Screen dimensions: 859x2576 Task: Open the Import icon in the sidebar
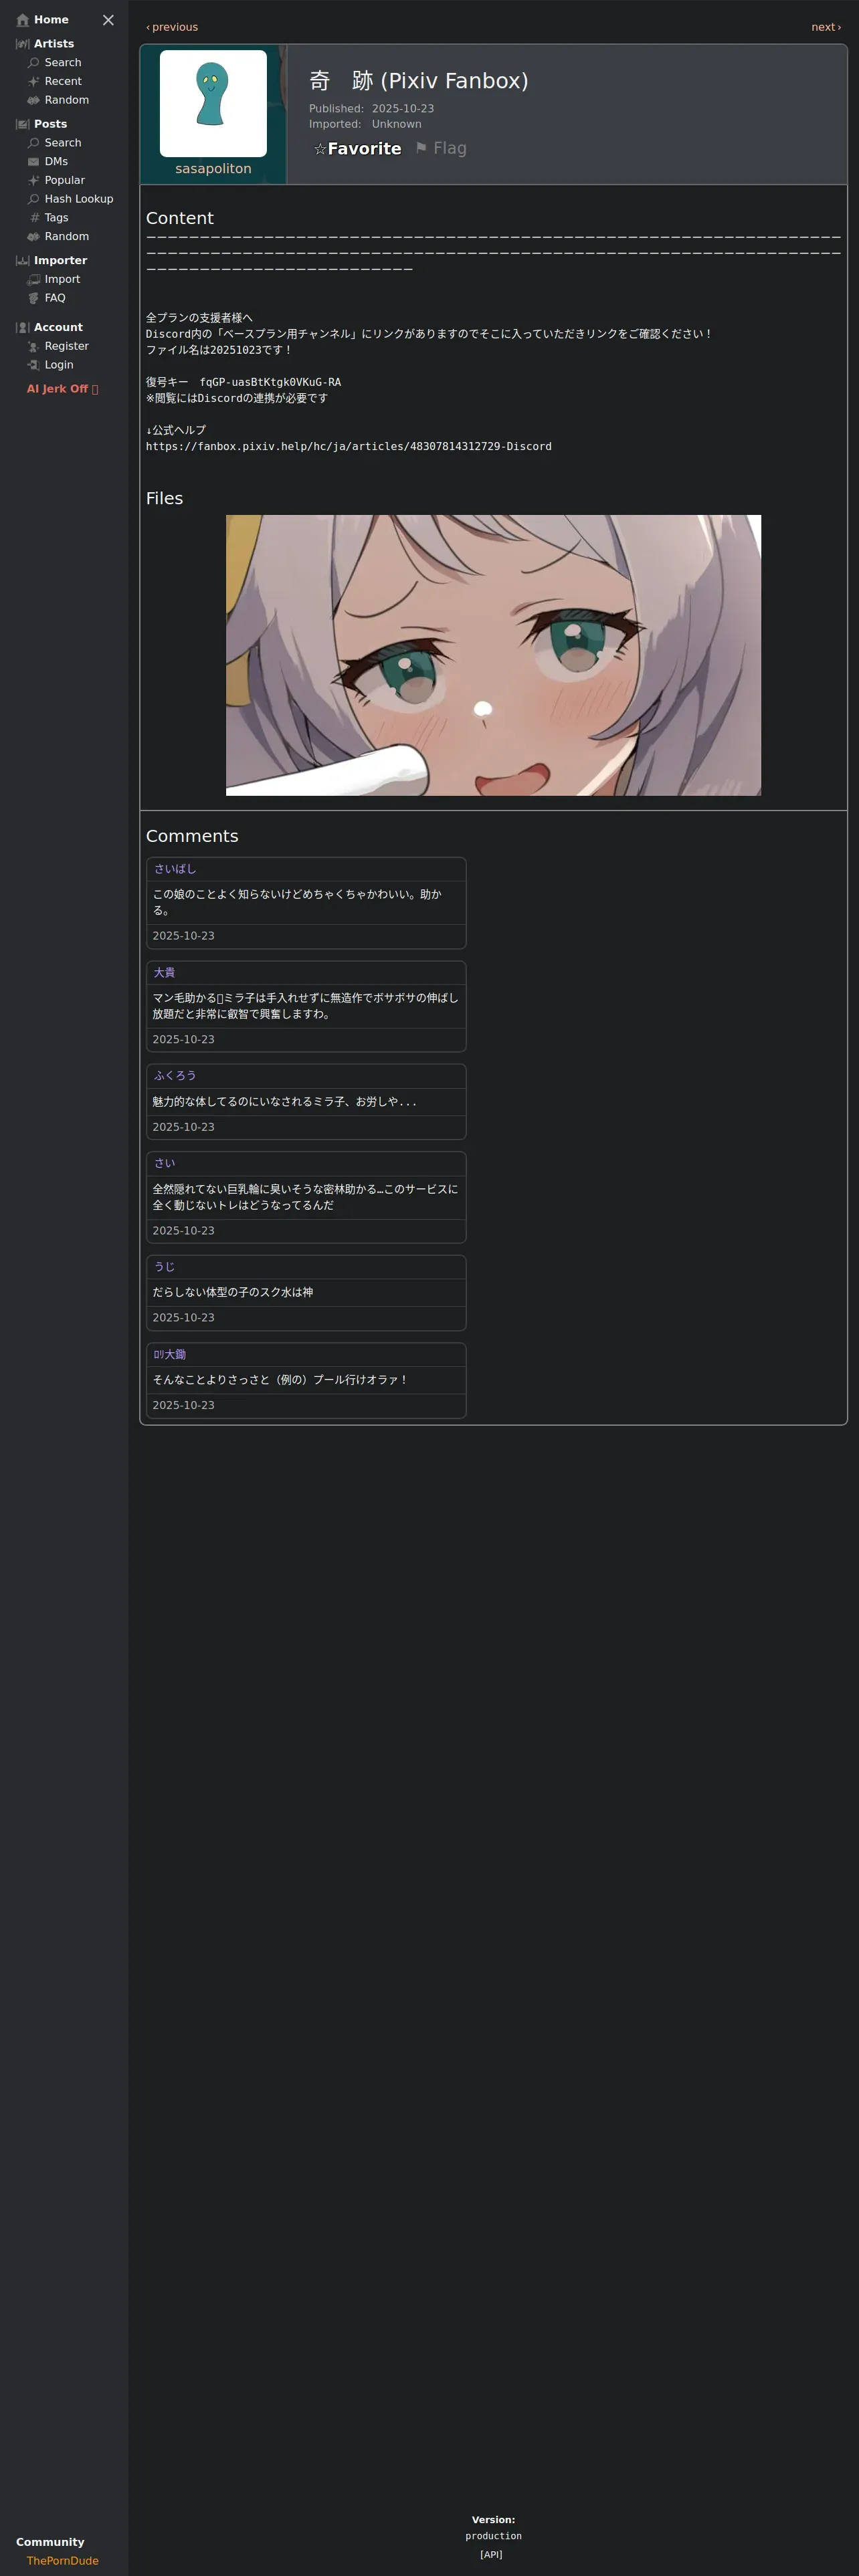click(34, 280)
